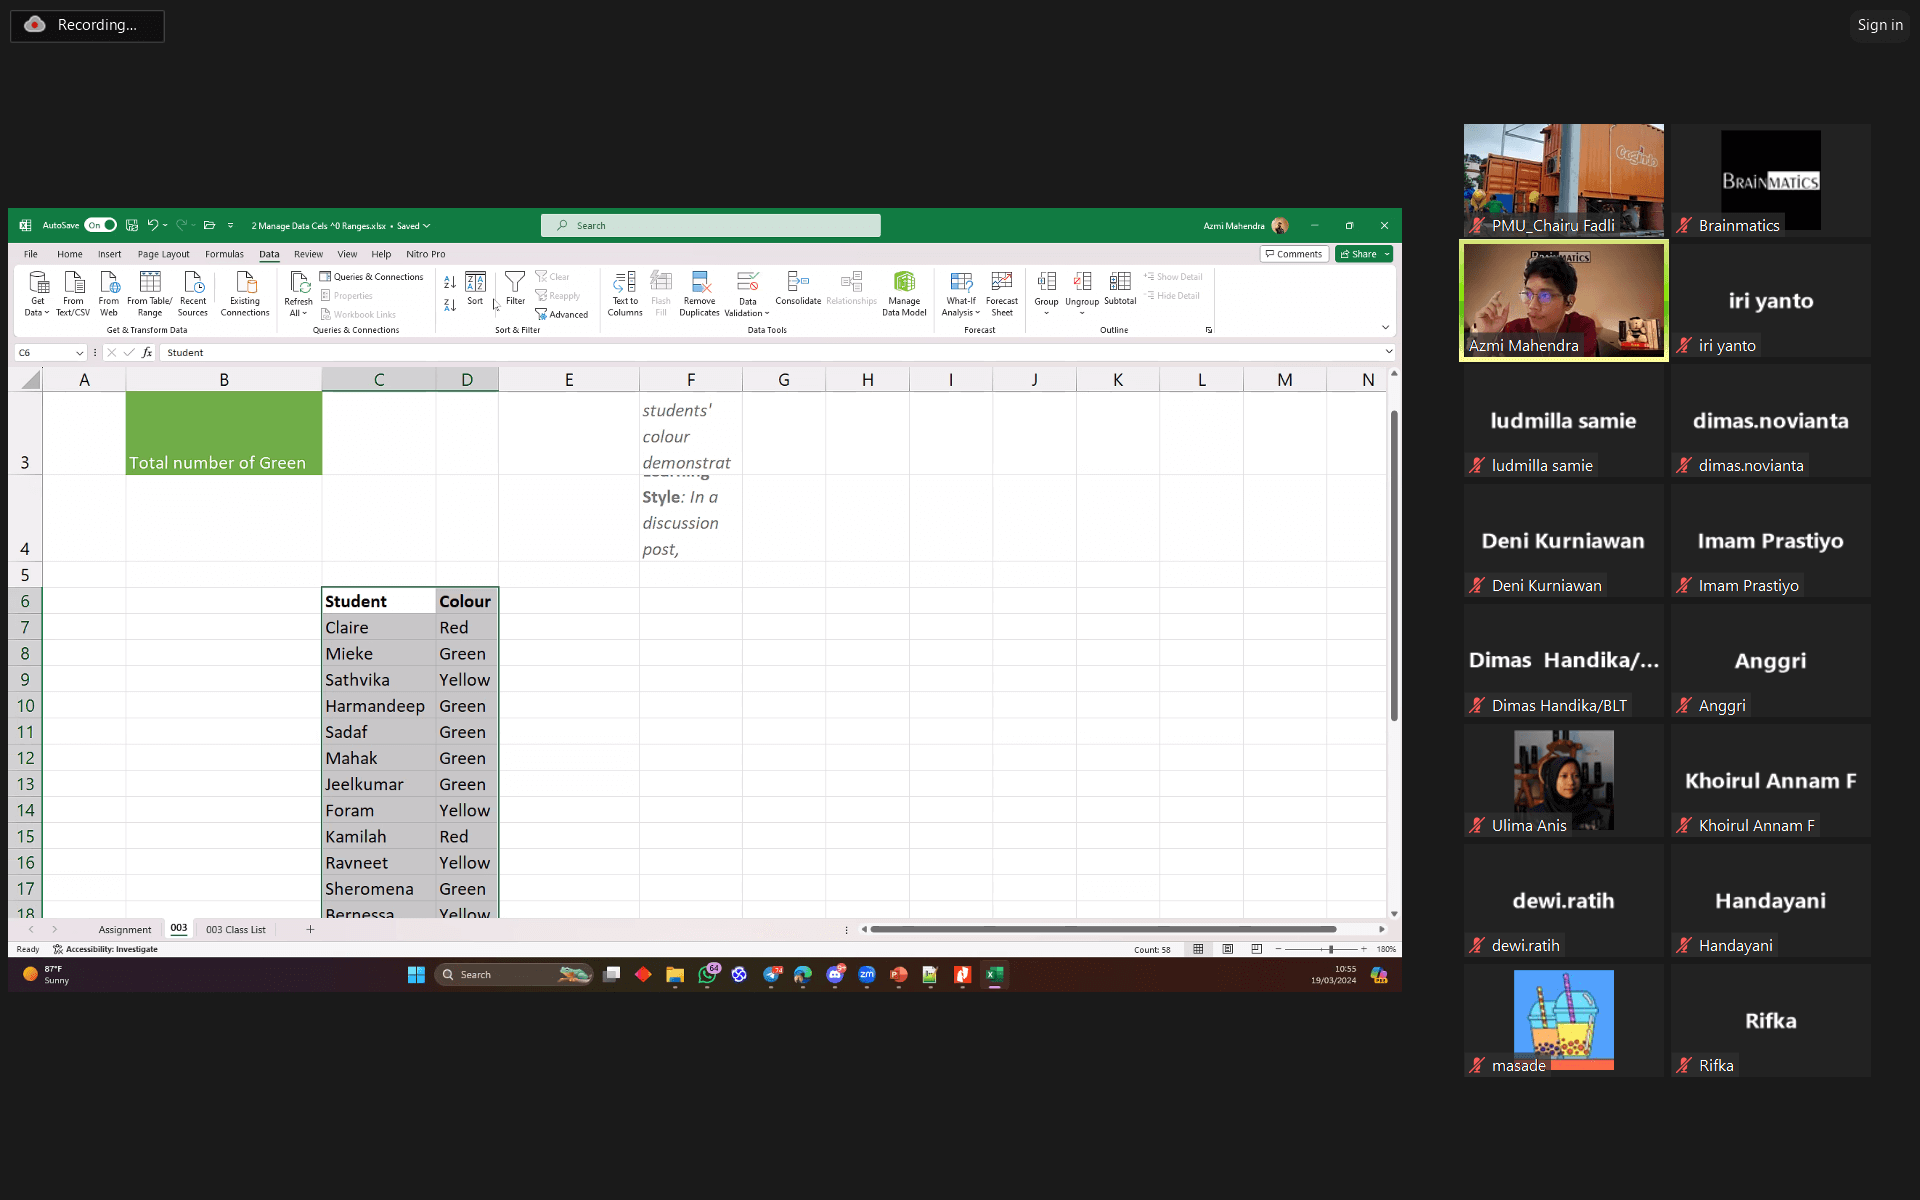1920x1200 pixels.
Task: Switch to Page Layout view button
Action: (1227, 949)
